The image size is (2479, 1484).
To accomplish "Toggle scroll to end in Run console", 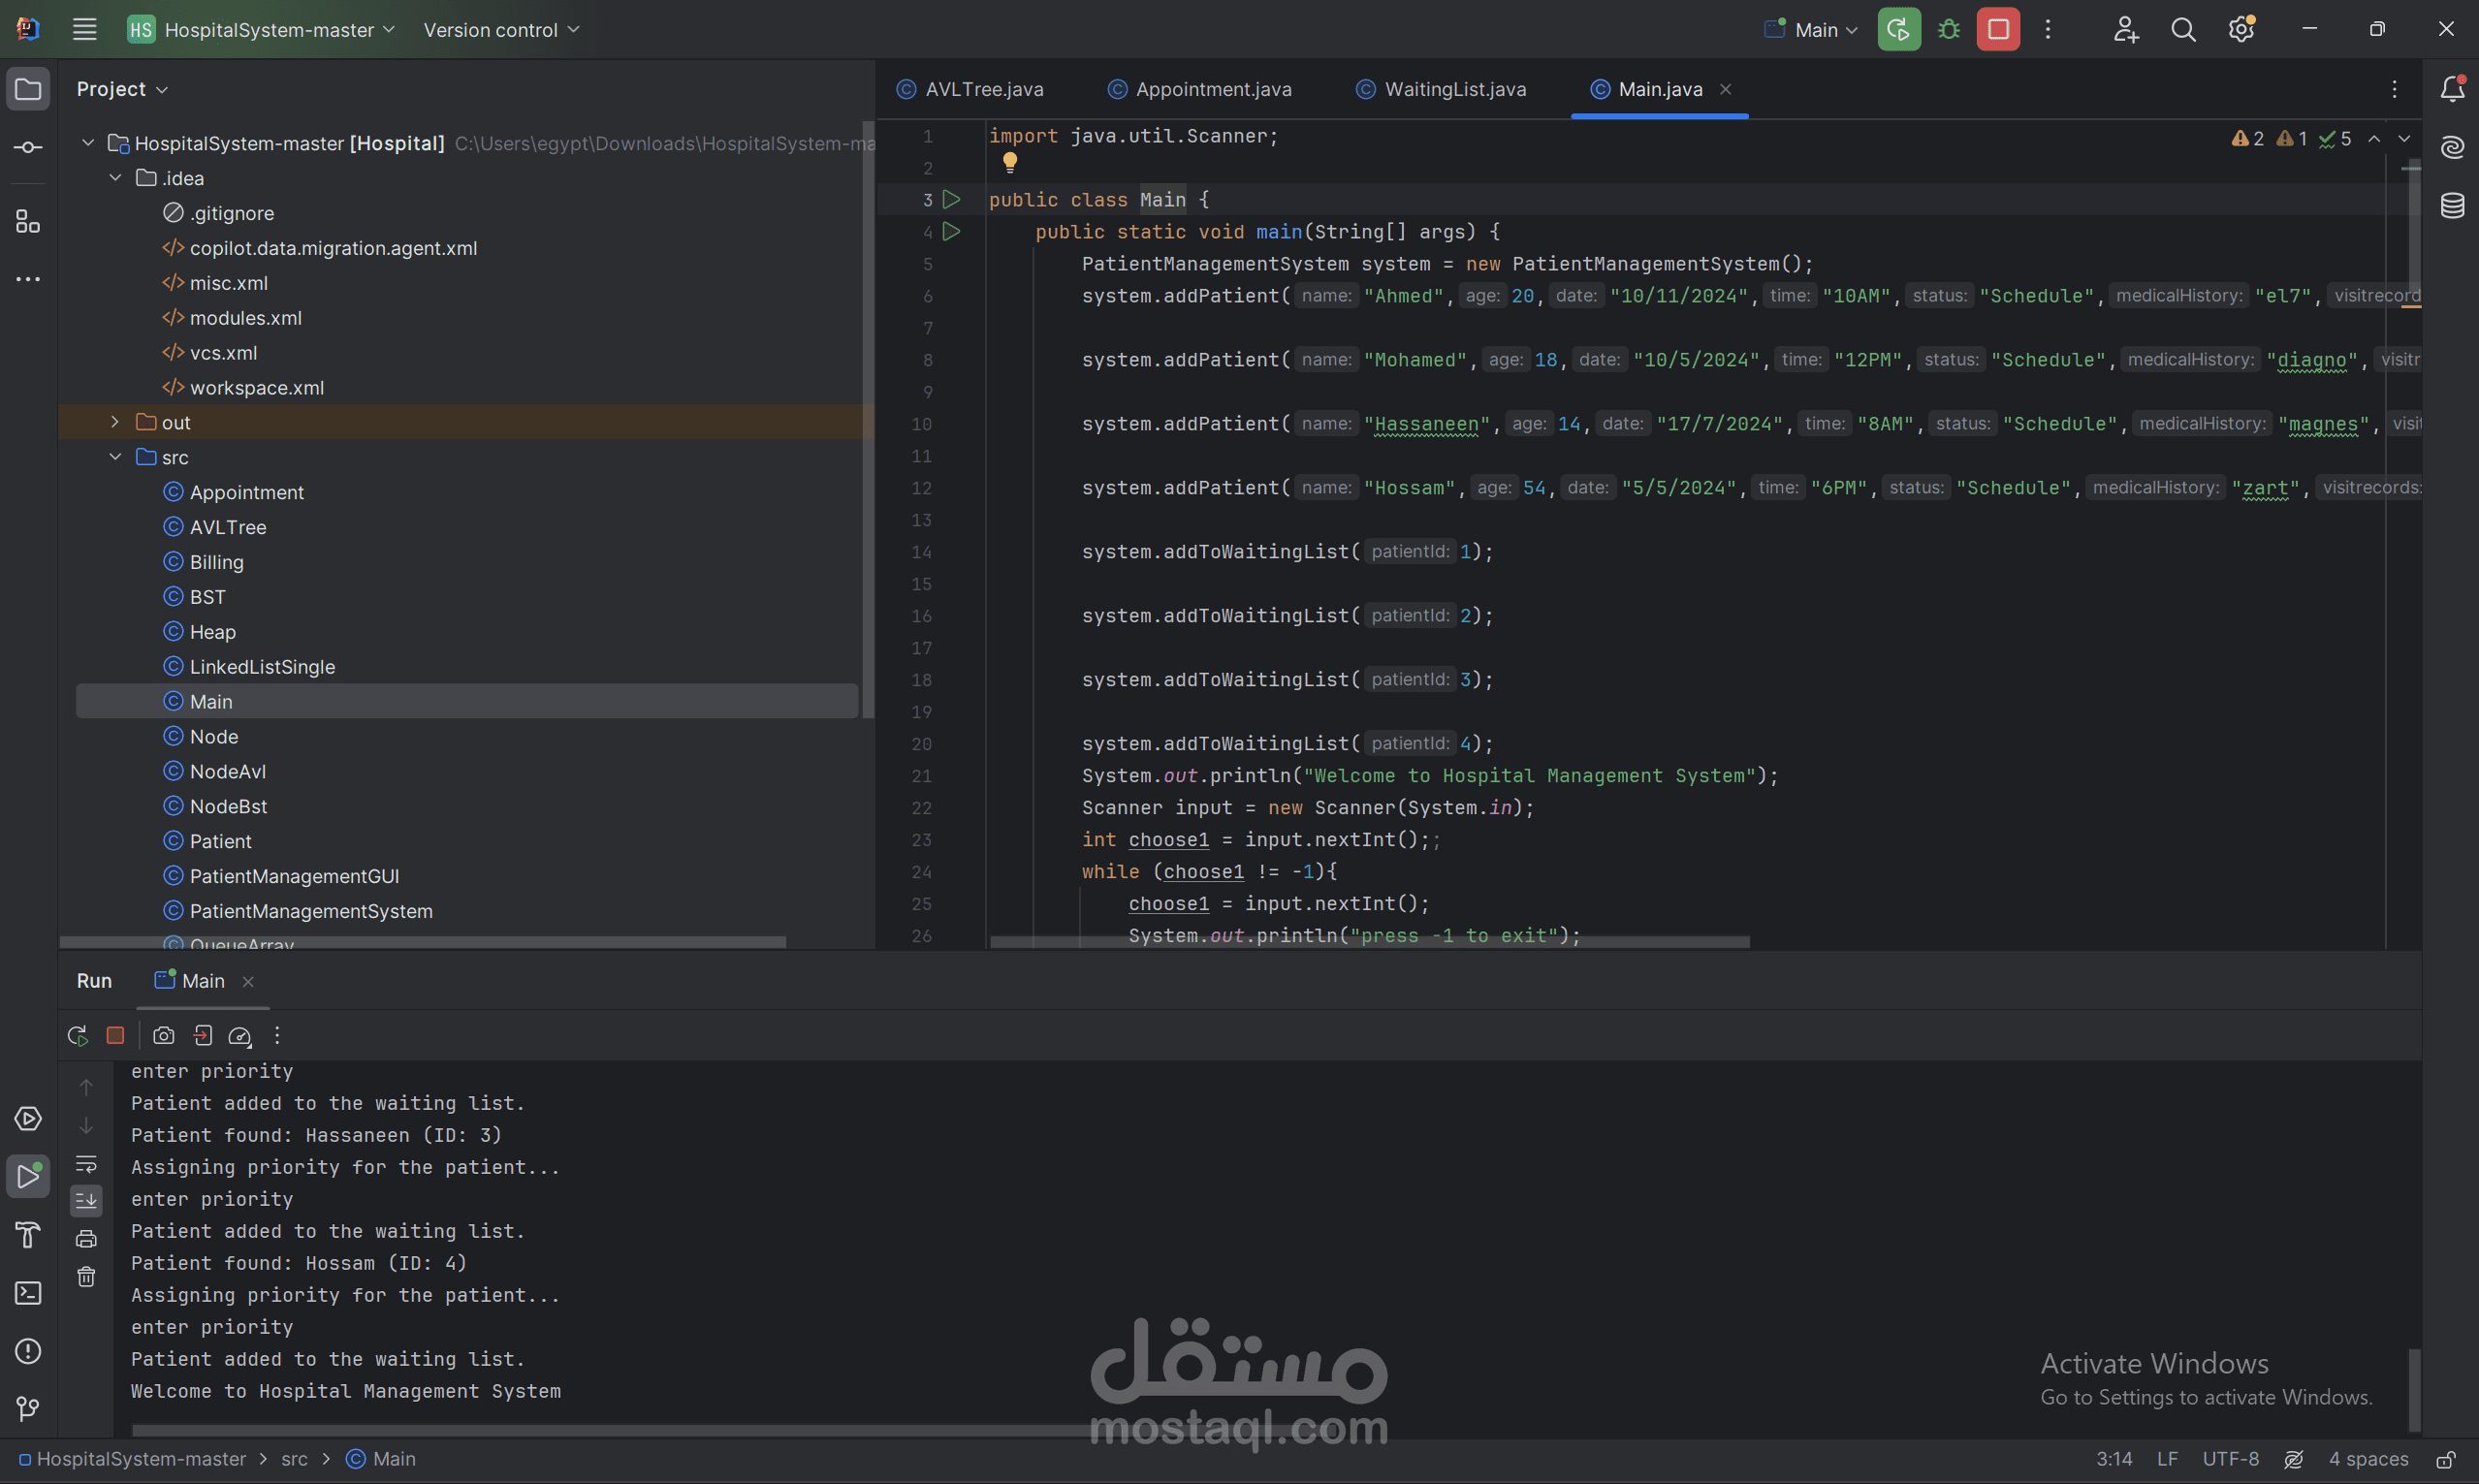I will point(87,1200).
